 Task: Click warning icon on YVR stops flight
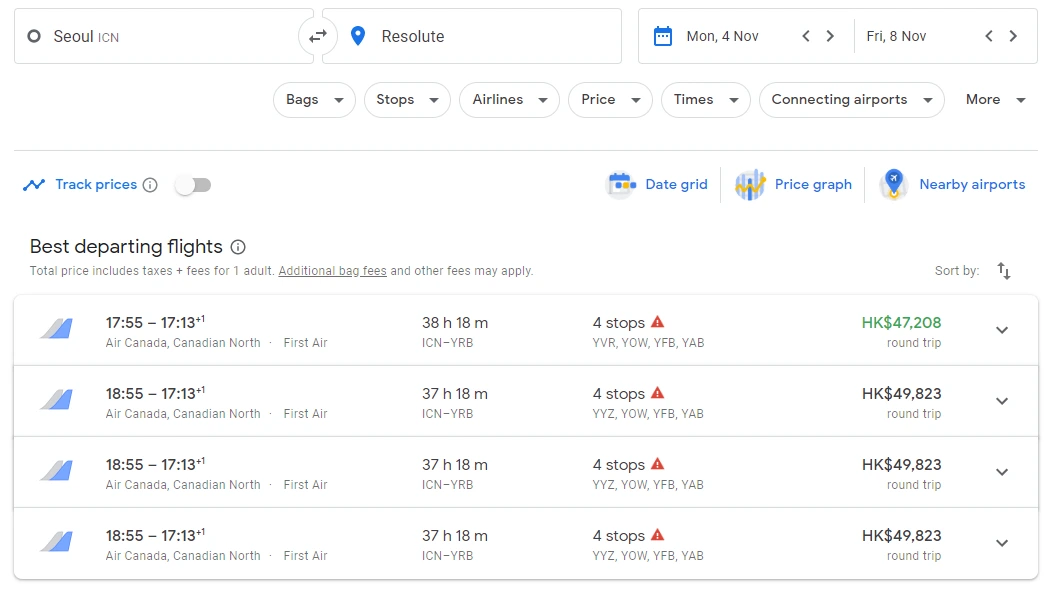[x=658, y=322]
